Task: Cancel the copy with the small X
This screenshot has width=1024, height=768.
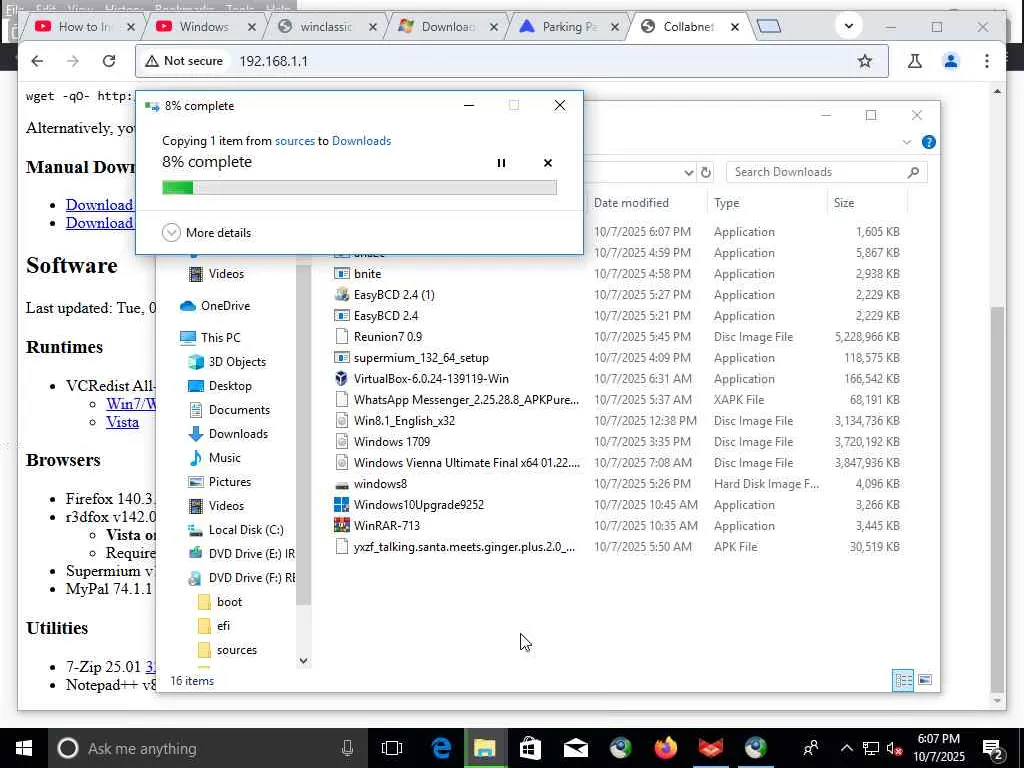Action: pyautogui.click(x=548, y=163)
